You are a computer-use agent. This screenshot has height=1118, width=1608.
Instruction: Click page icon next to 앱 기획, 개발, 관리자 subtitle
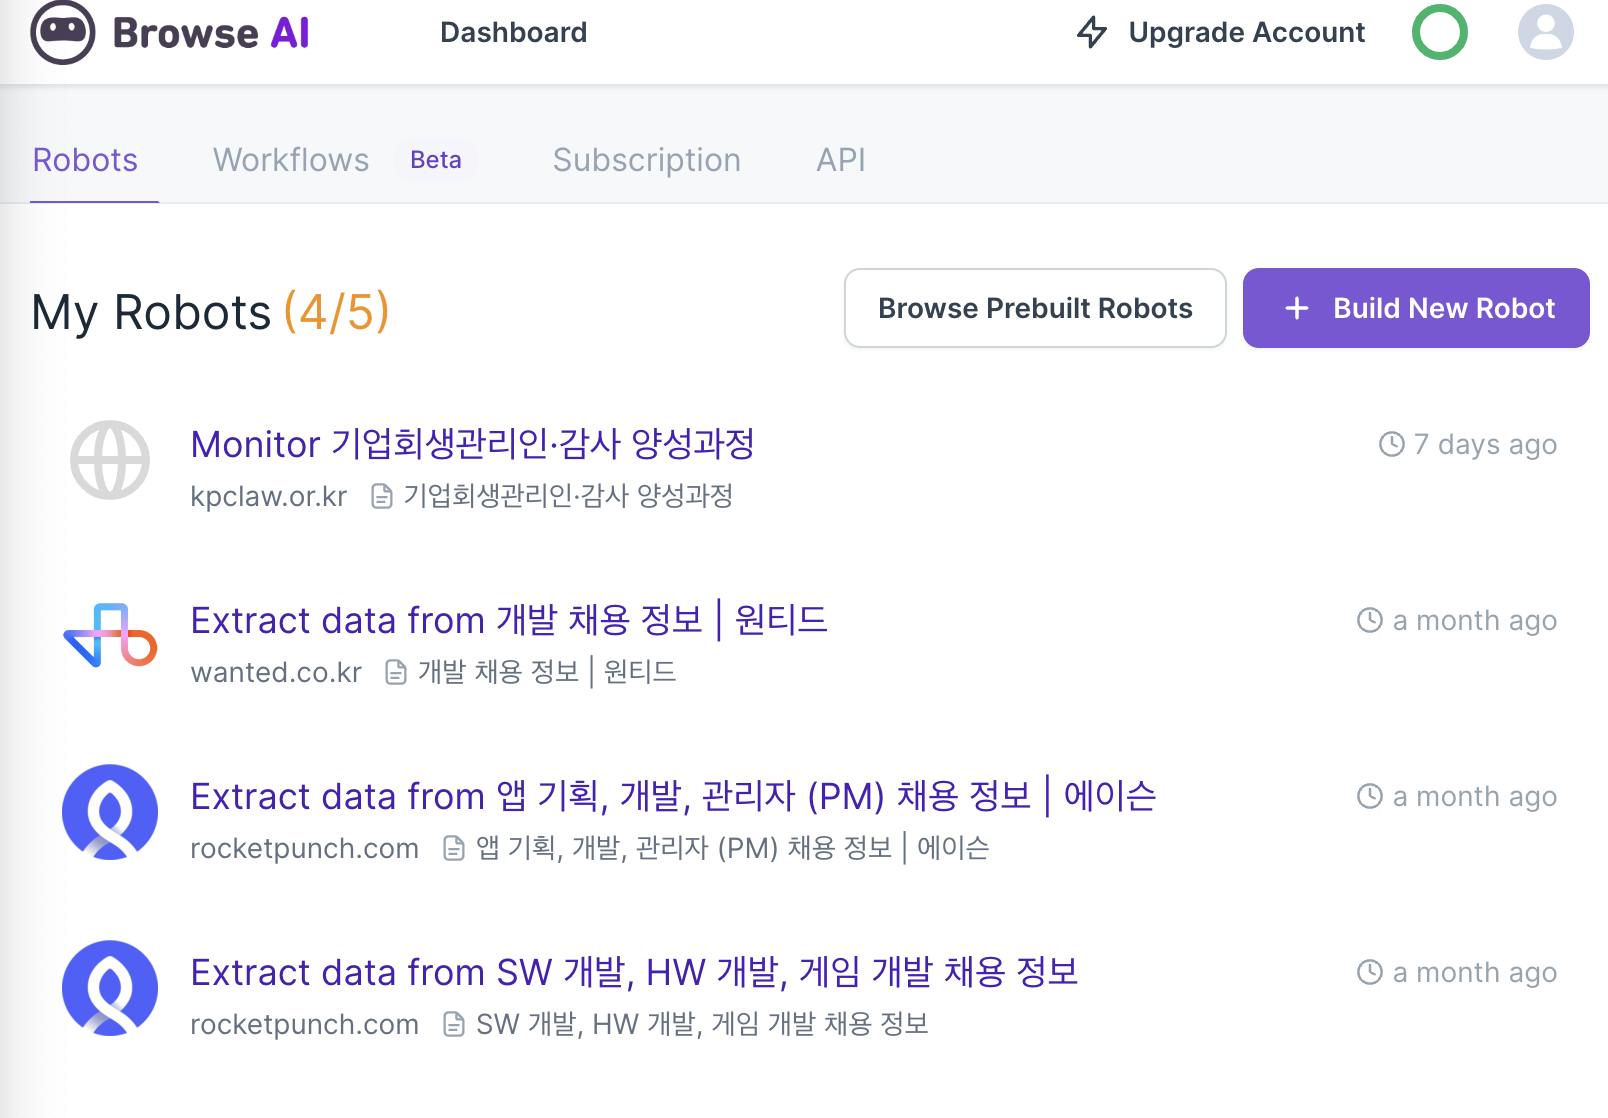click(454, 848)
